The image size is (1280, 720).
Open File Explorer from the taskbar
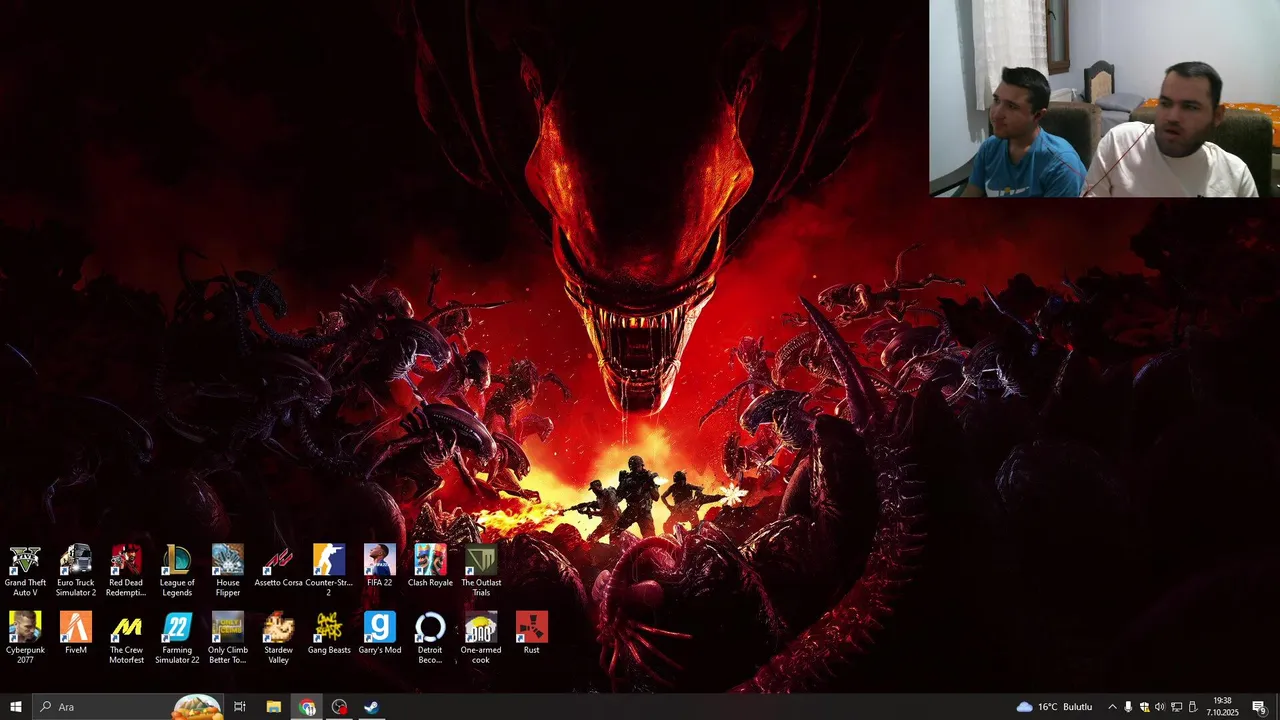click(273, 707)
